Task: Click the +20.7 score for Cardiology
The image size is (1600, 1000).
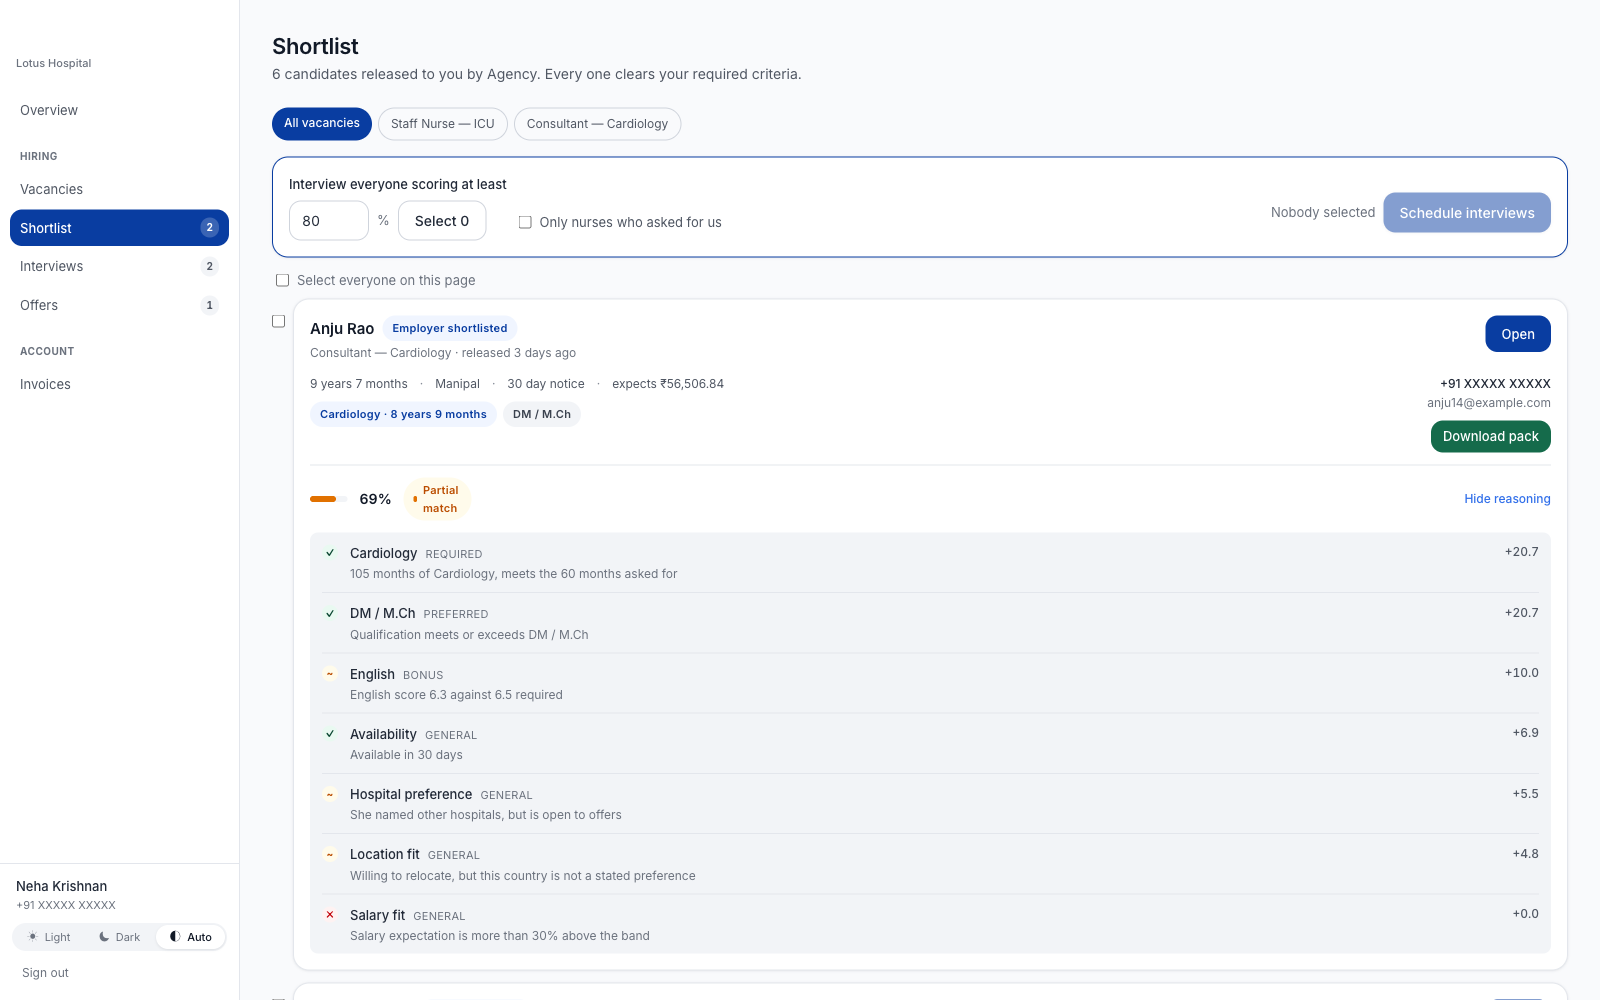Action: point(1522,552)
